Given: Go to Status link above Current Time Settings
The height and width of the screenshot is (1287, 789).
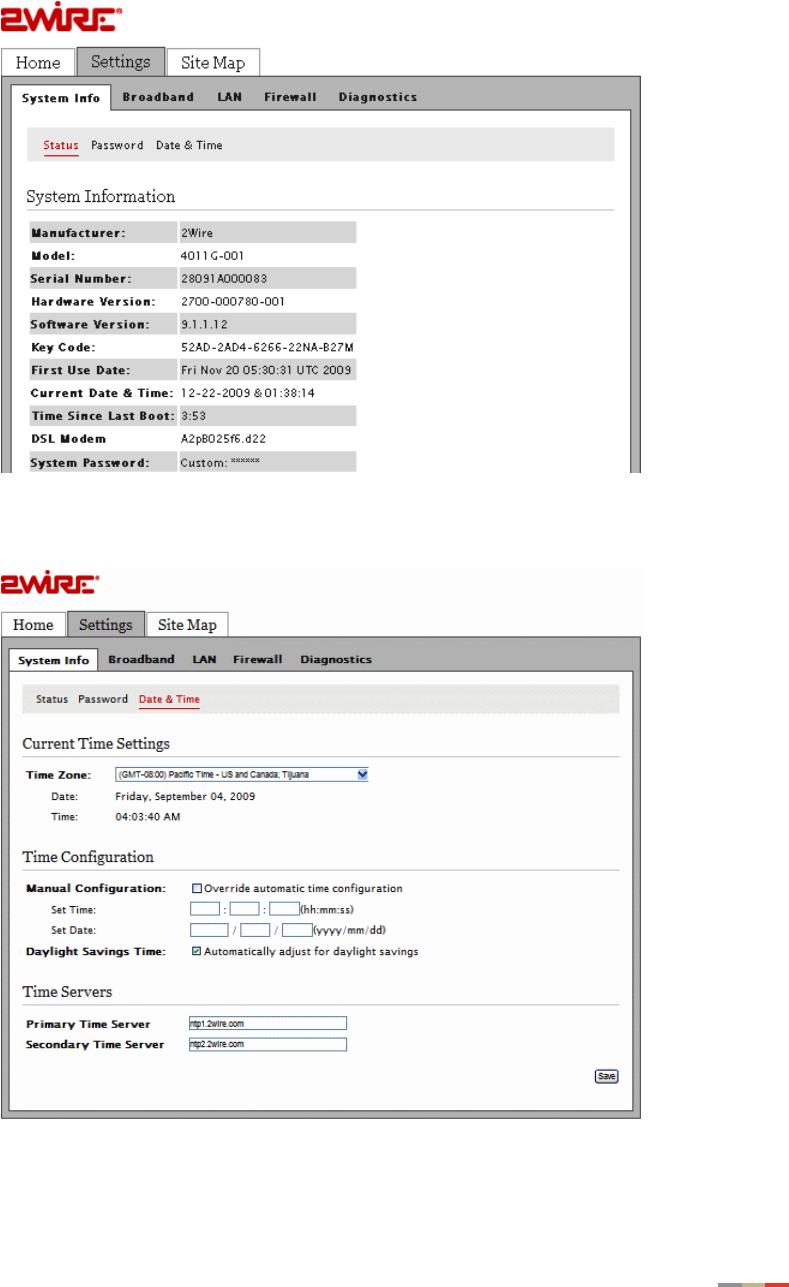Looking at the screenshot, I should [x=52, y=700].
